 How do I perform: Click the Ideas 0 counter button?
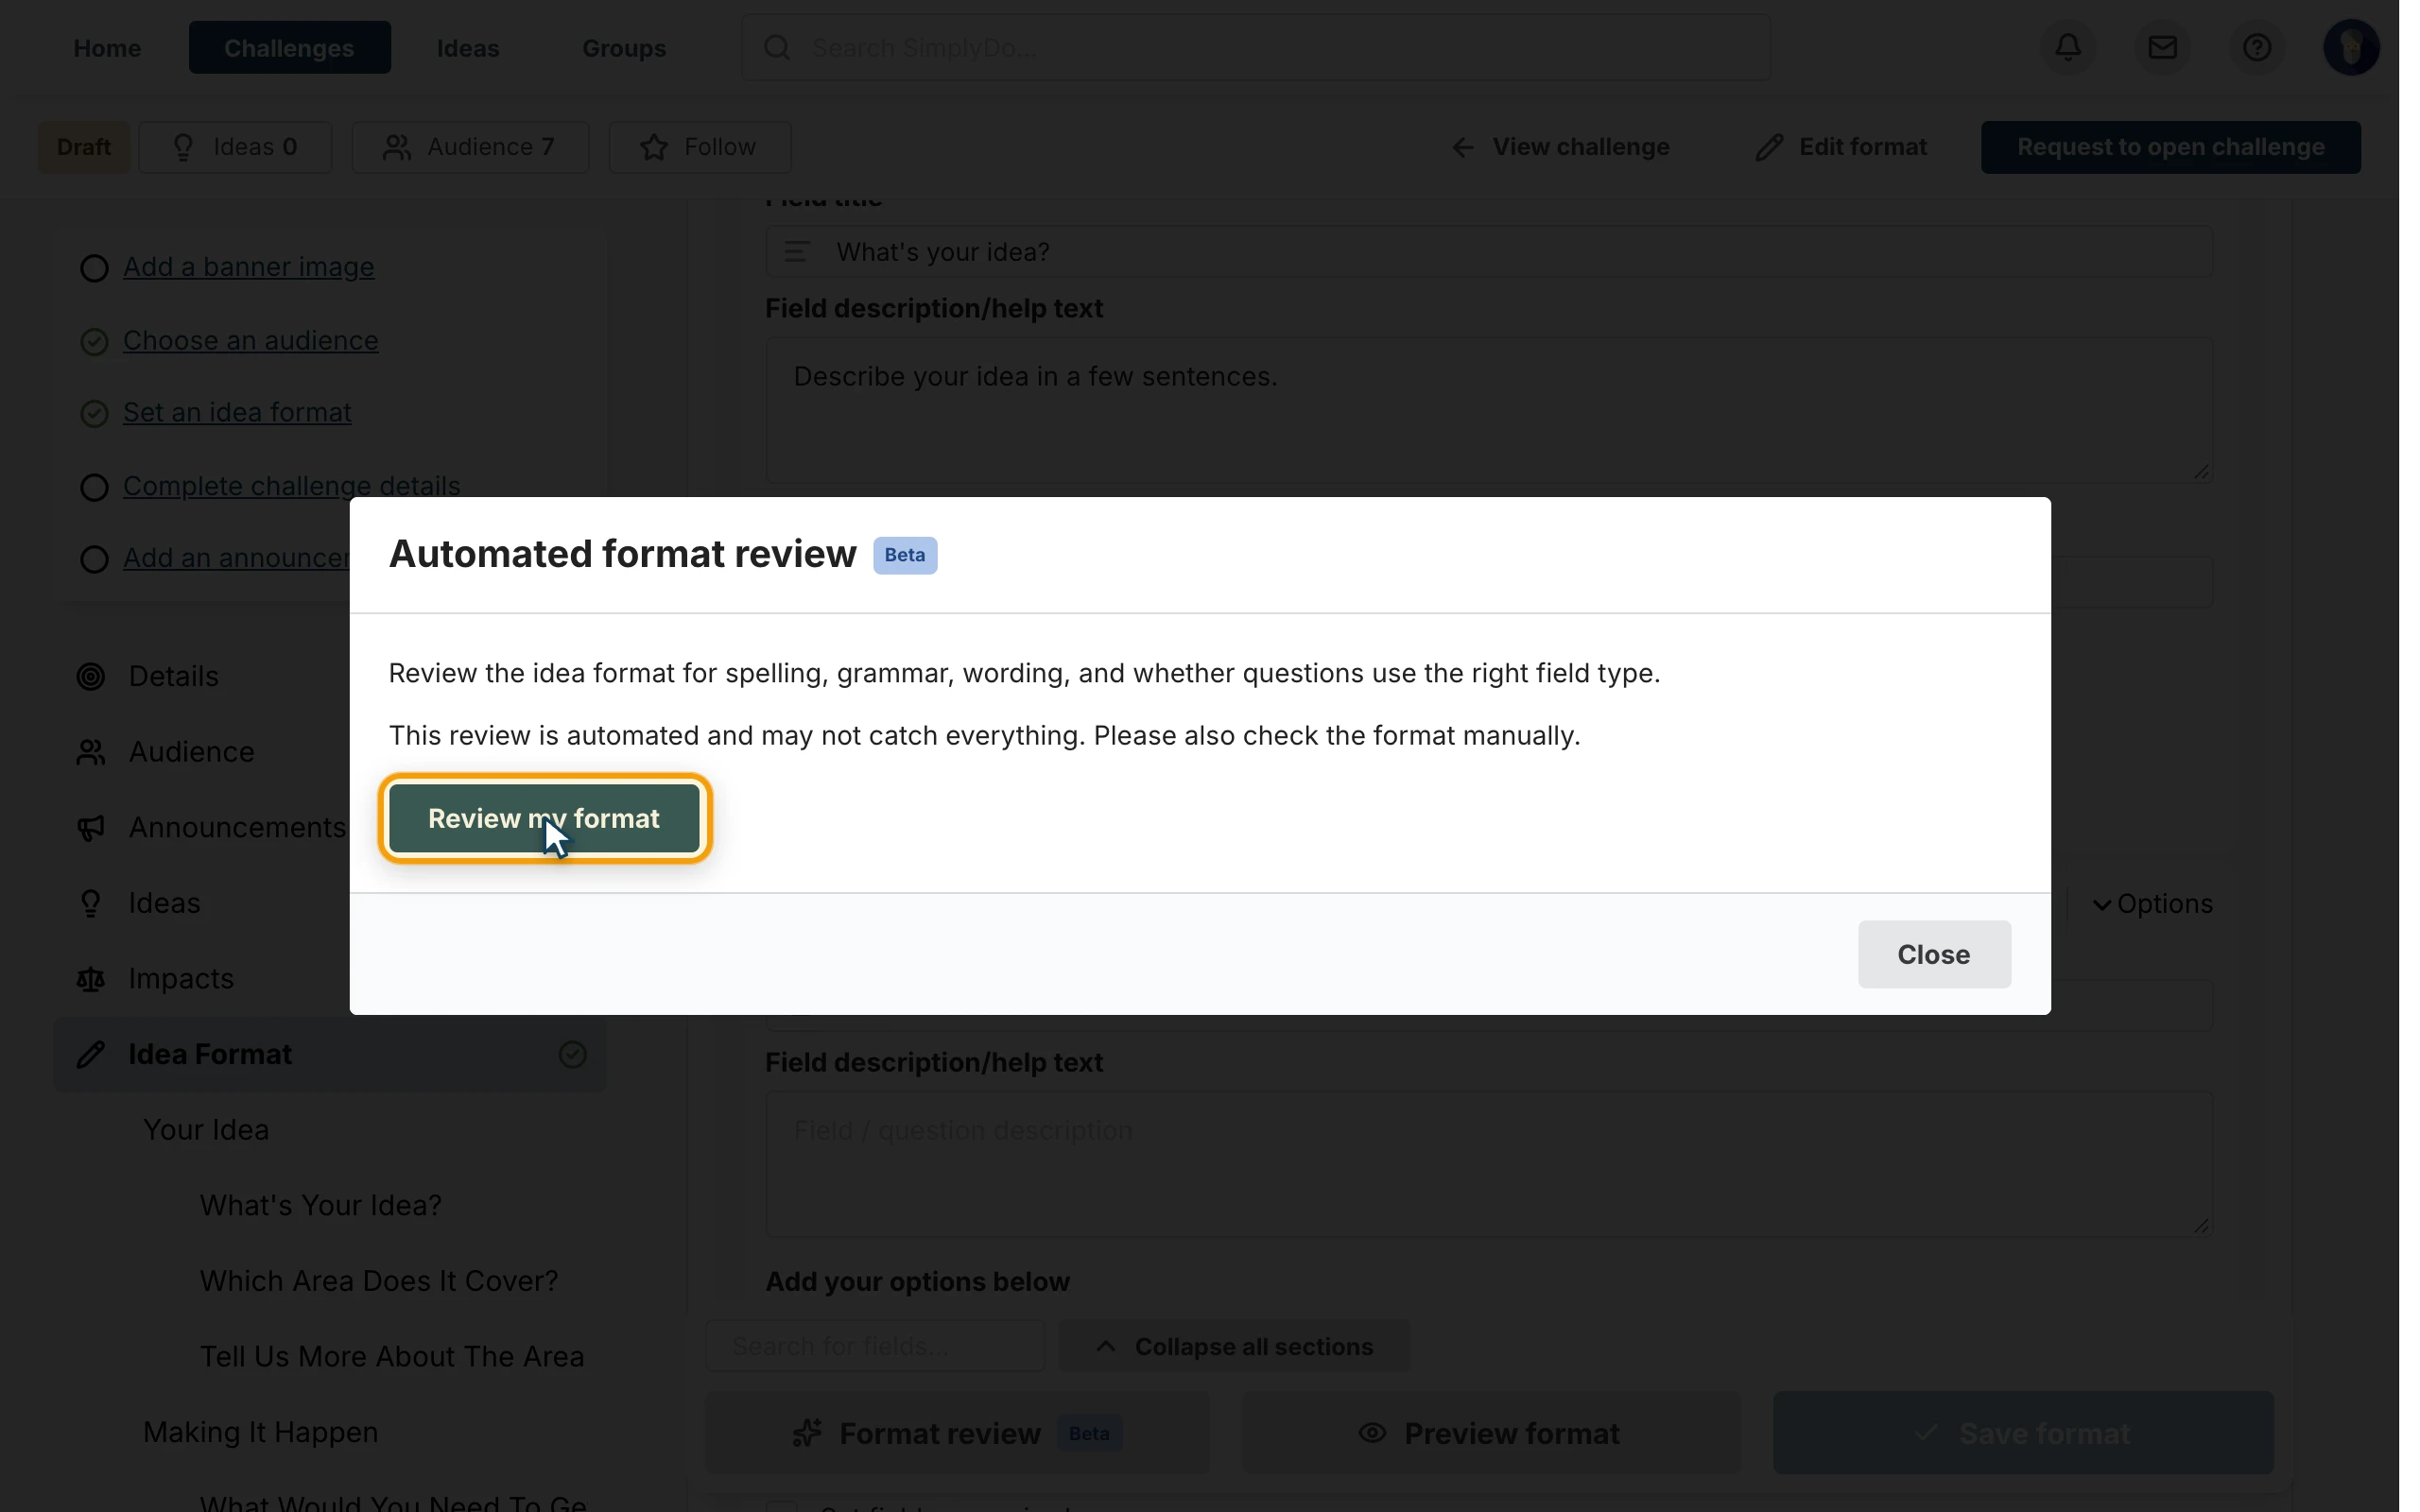(x=235, y=147)
